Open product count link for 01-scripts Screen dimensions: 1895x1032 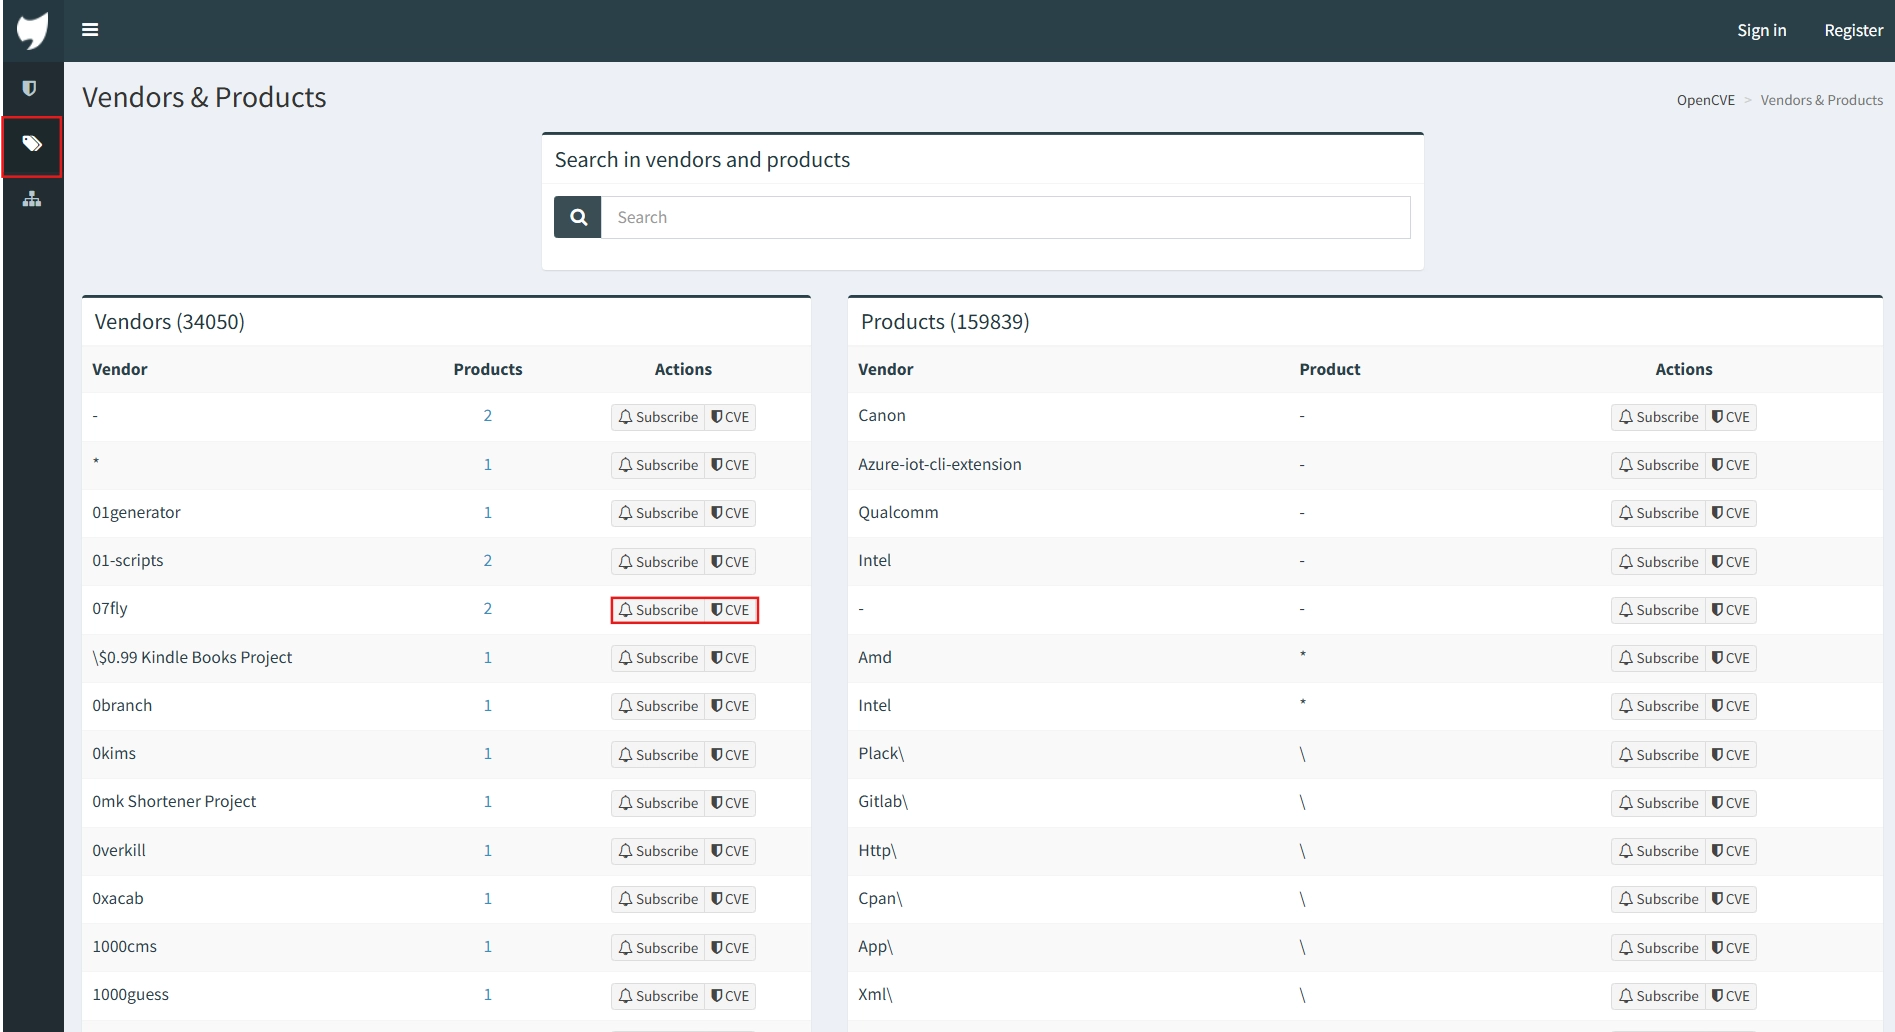(x=488, y=561)
